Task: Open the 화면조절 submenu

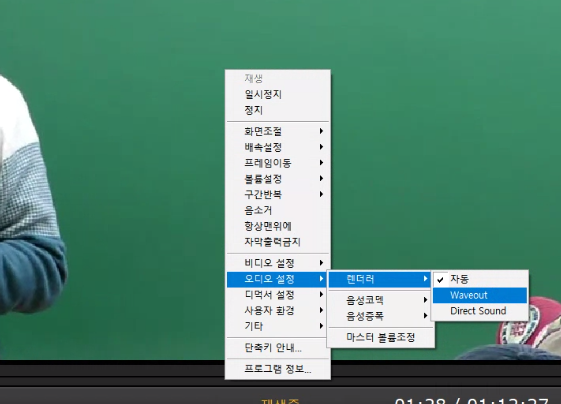Action: click(x=277, y=131)
